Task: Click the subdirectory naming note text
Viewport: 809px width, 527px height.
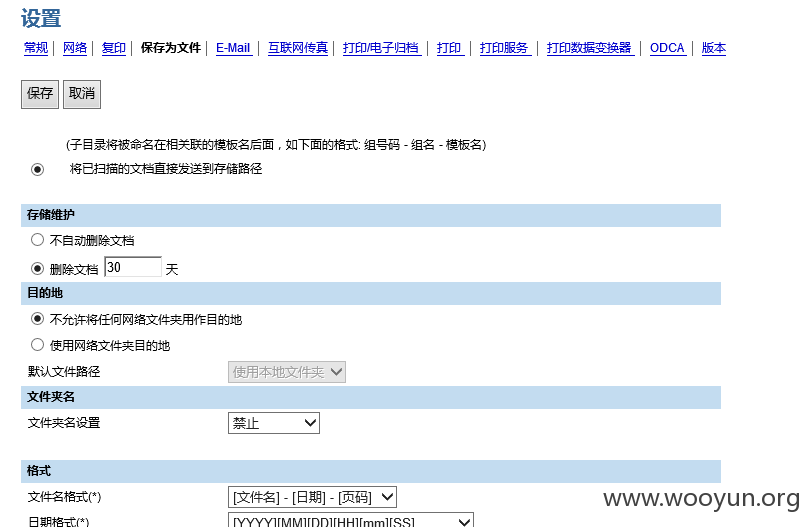Action: (276, 145)
